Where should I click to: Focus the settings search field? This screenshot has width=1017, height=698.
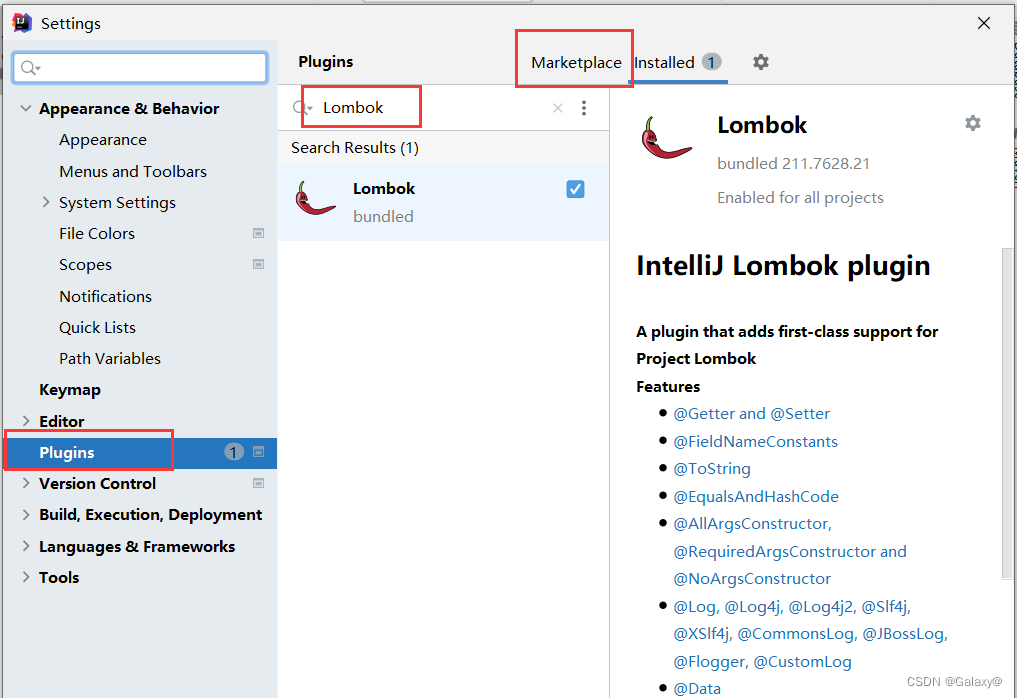click(x=140, y=67)
